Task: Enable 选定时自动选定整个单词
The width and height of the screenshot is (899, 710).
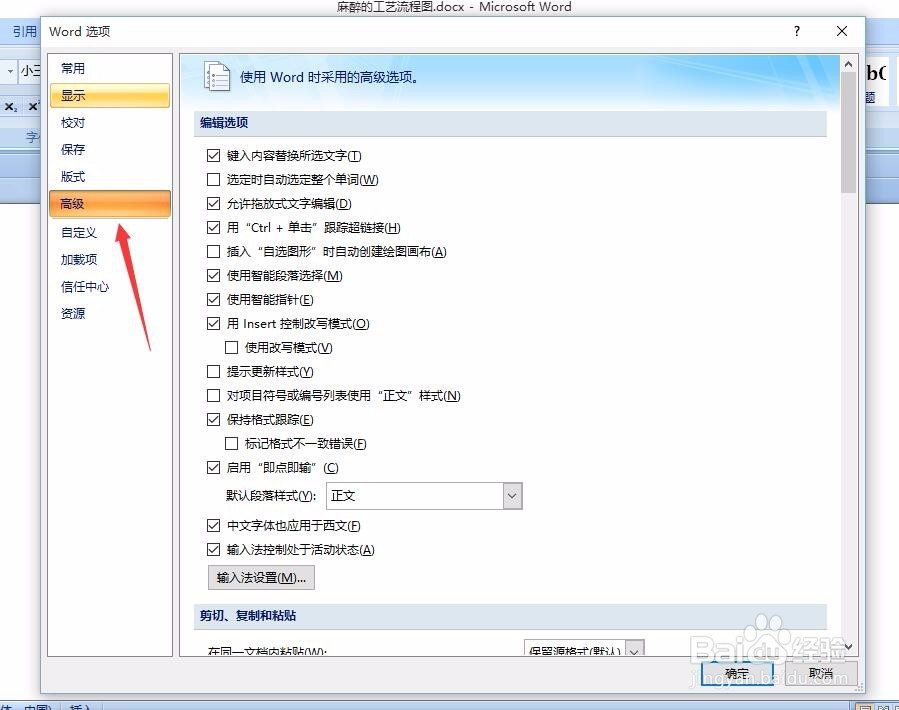Action: coord(213,179)
